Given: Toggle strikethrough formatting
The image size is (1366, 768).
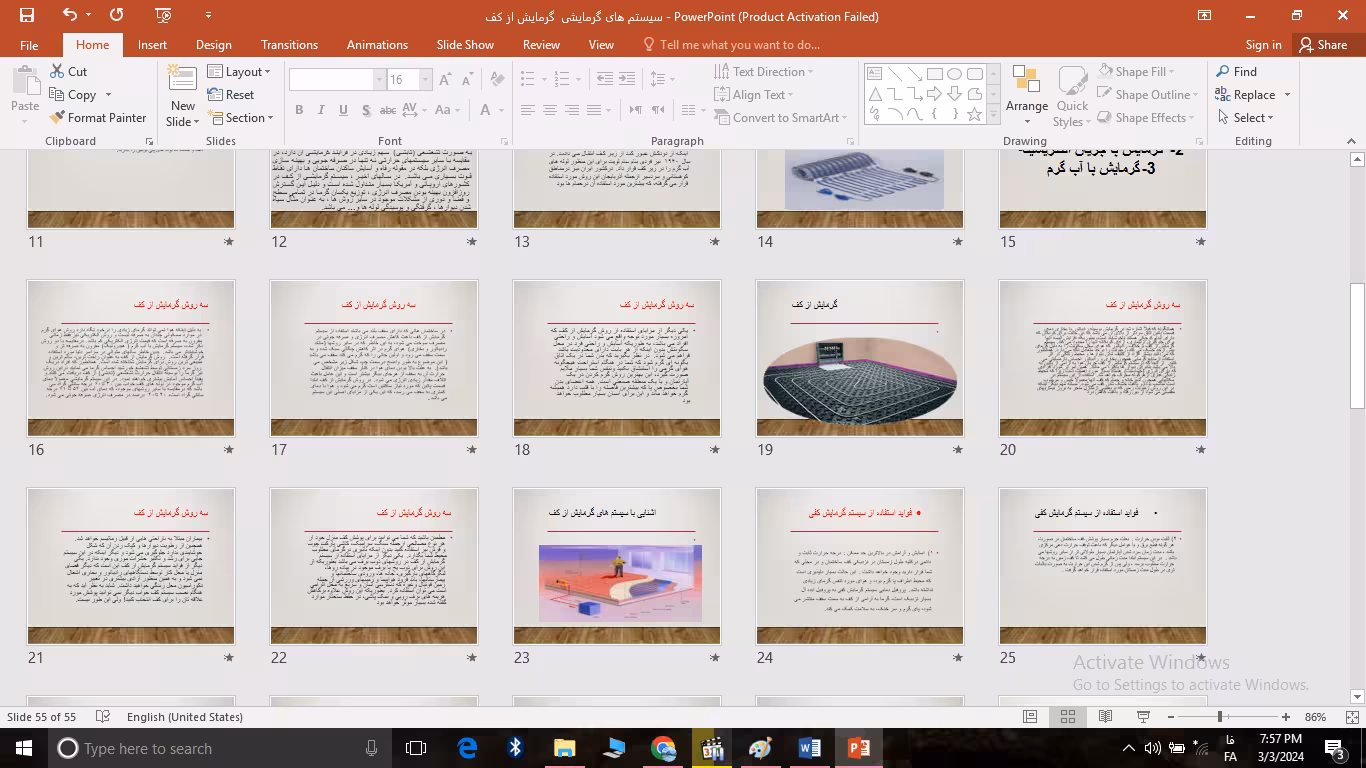Looking at the screenshot, I should pos(388,110).
